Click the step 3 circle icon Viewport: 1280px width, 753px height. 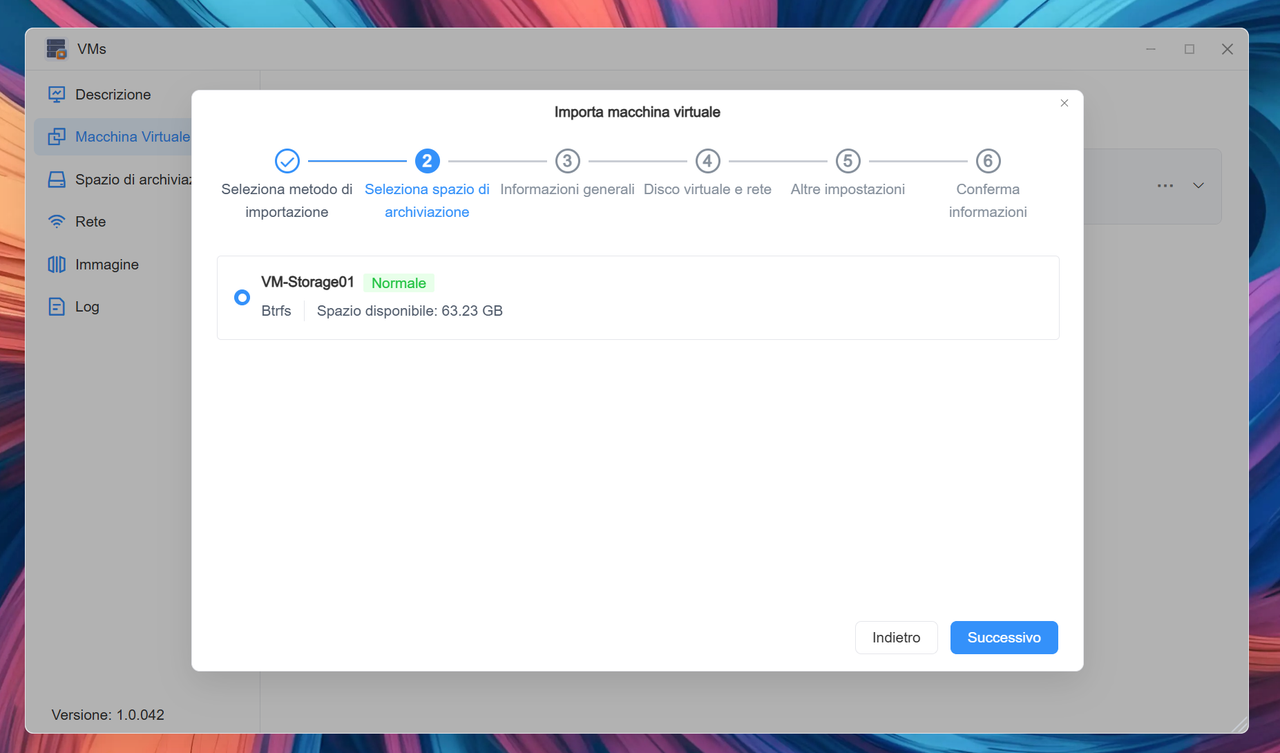pos(567,160)
